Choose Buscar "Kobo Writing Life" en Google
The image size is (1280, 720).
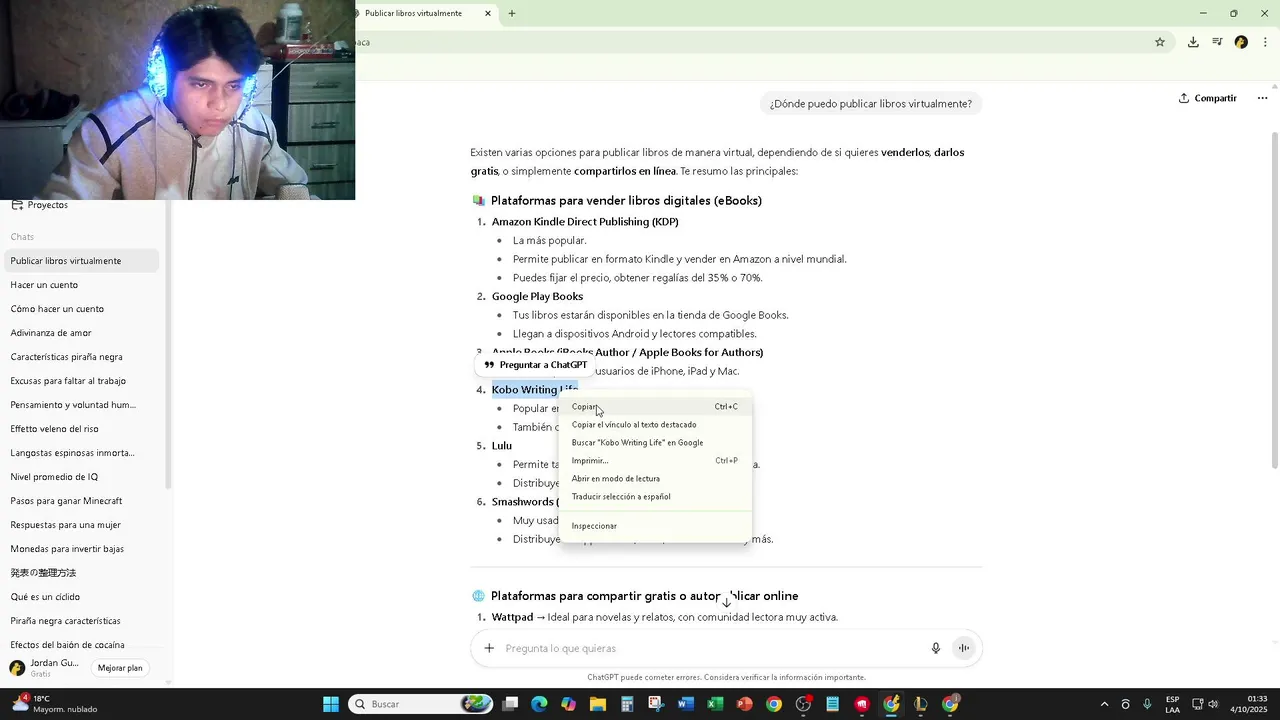655,443
